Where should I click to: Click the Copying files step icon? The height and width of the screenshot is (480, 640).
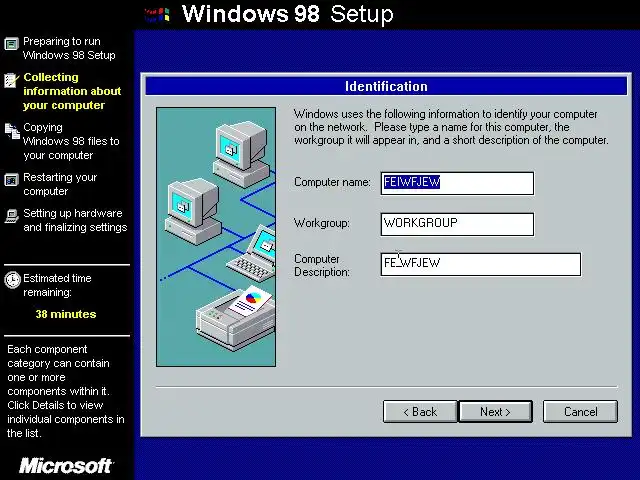[12, 131]
